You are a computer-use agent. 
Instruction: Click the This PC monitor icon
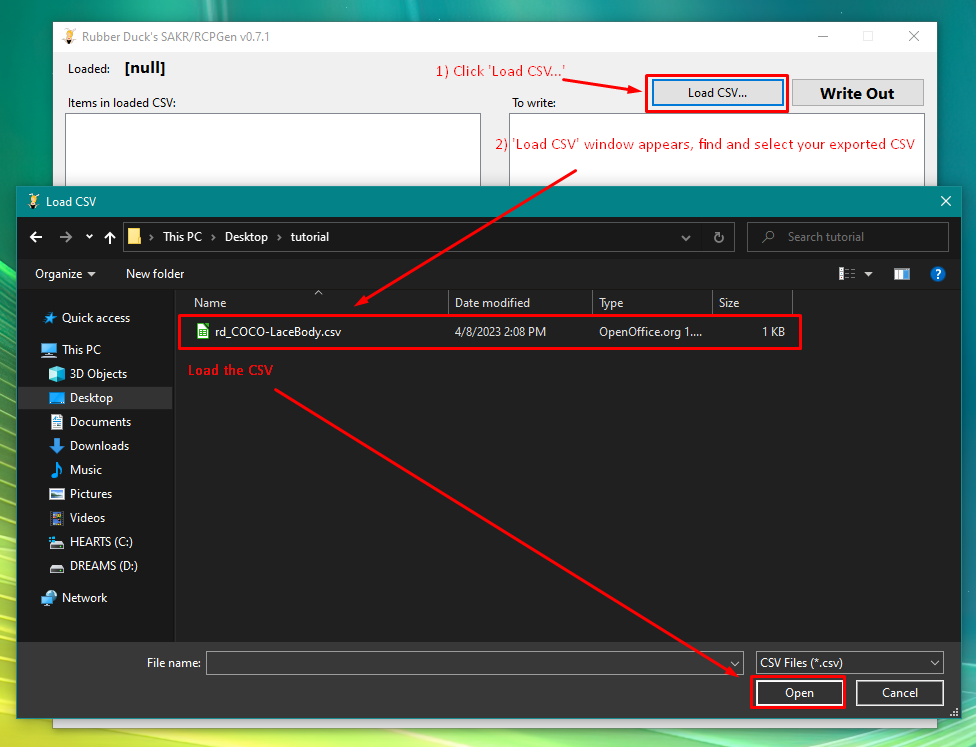[x=49, y=350]
